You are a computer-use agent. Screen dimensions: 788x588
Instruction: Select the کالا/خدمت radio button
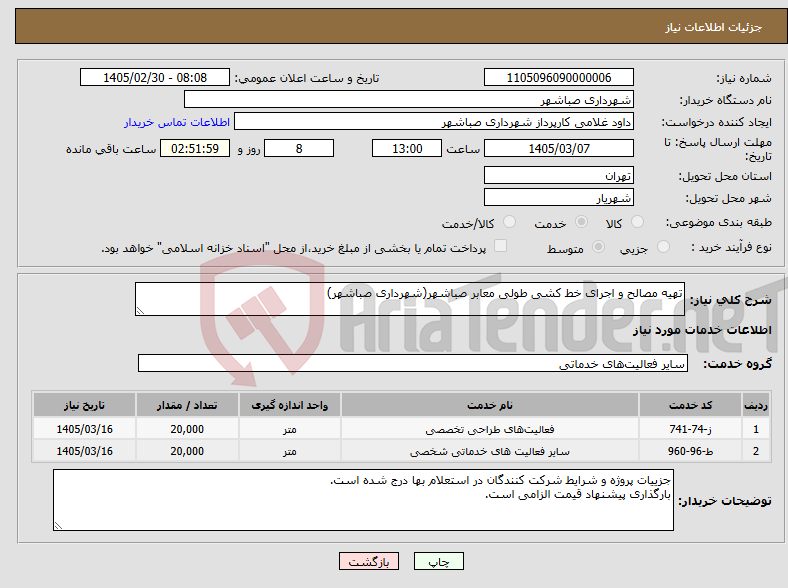coord(509,222)
